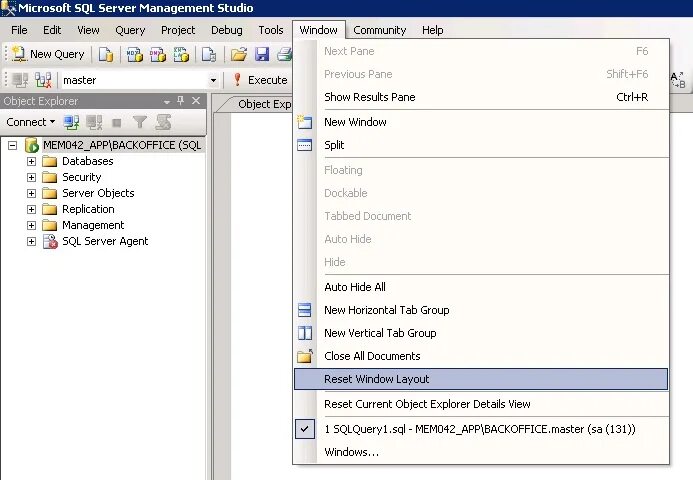Expand the Security folder
This screenshot has height=480, width=693.
coord(31,177)
